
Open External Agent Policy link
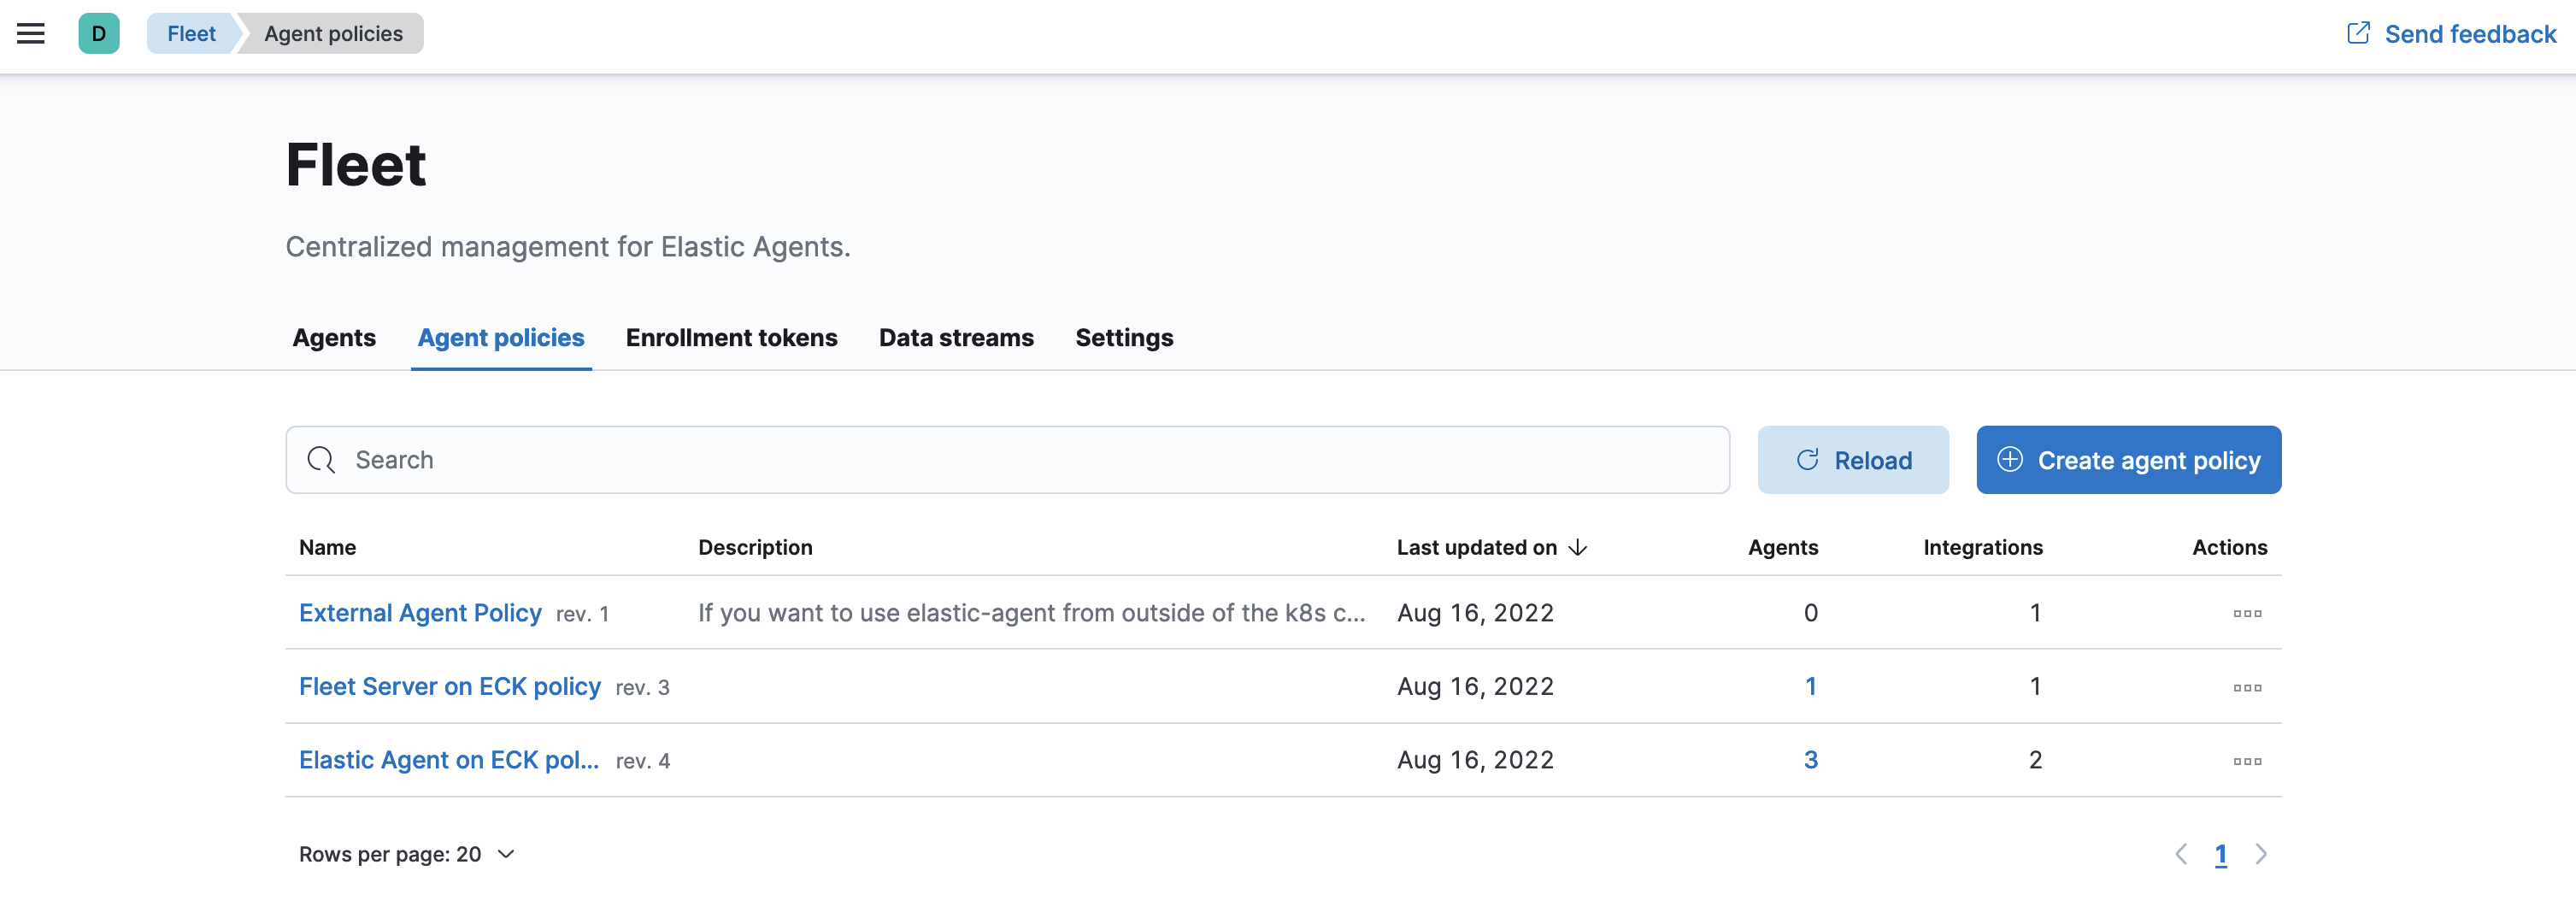coord(420,613)
